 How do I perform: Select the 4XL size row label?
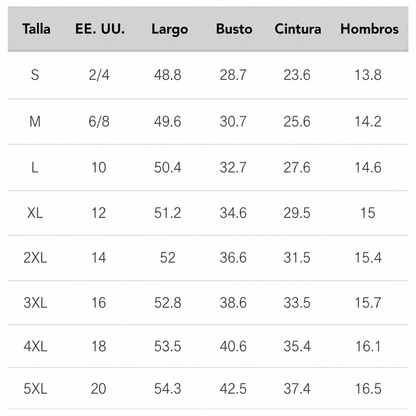click(35, 346)
